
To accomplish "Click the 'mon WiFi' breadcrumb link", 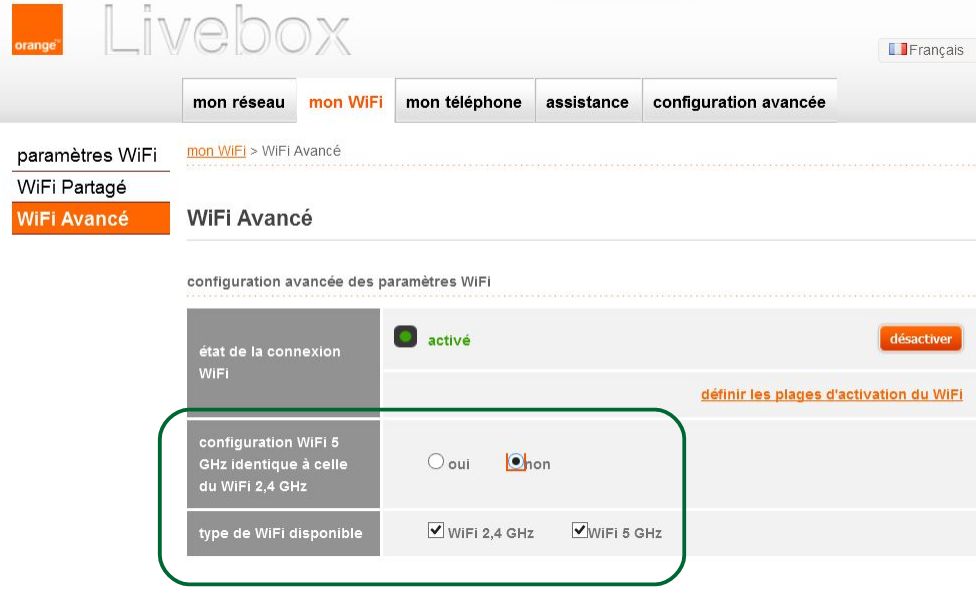I will 217,151.
